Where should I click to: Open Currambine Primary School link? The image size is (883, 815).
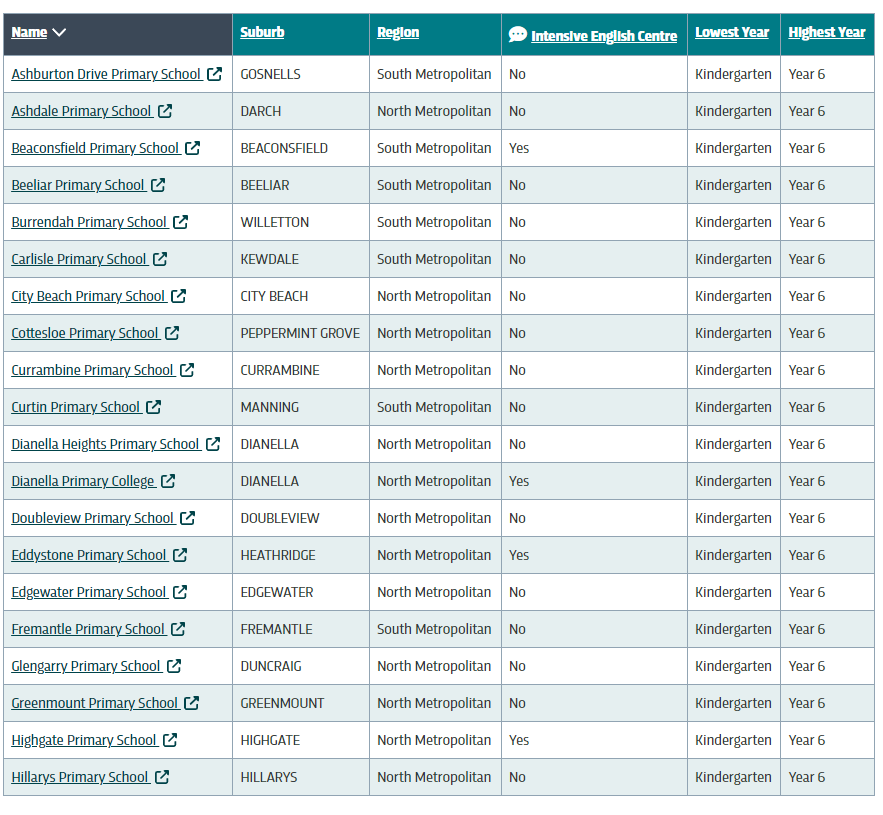tap(92, 370)
